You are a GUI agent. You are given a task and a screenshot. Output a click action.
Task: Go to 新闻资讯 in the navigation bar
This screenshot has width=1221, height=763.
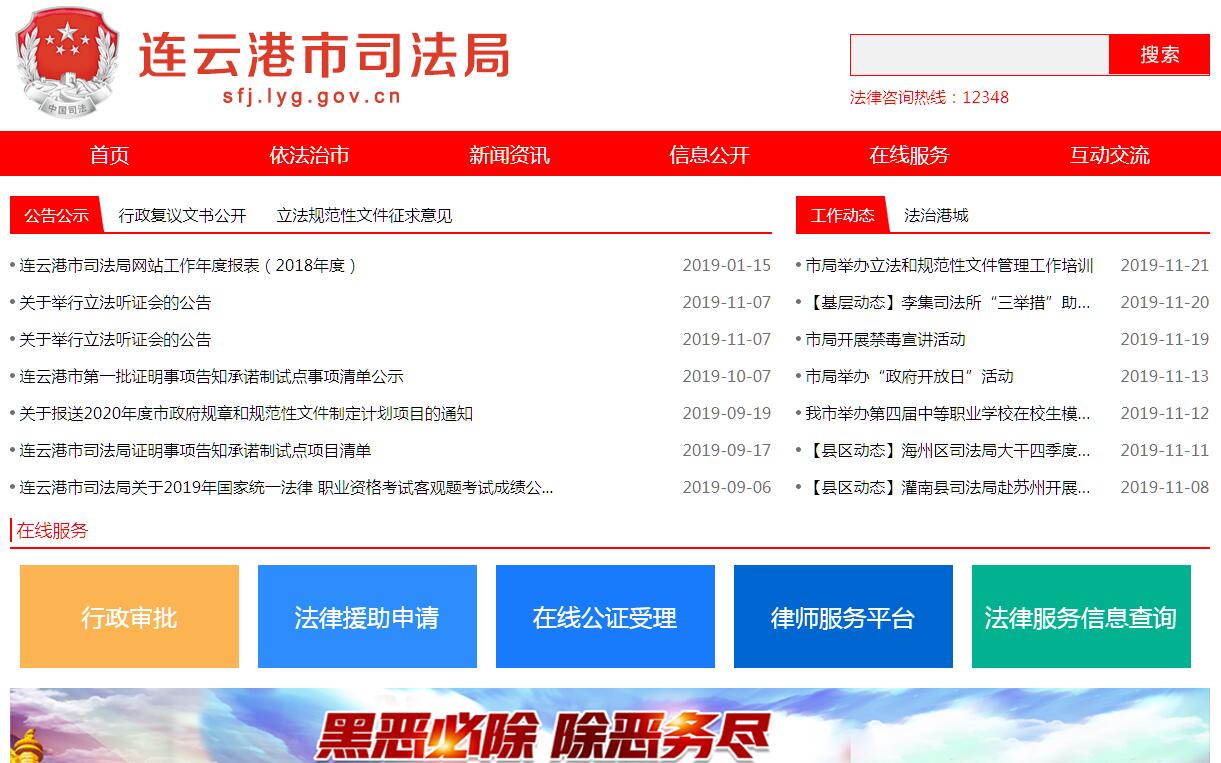click(509, 155)
